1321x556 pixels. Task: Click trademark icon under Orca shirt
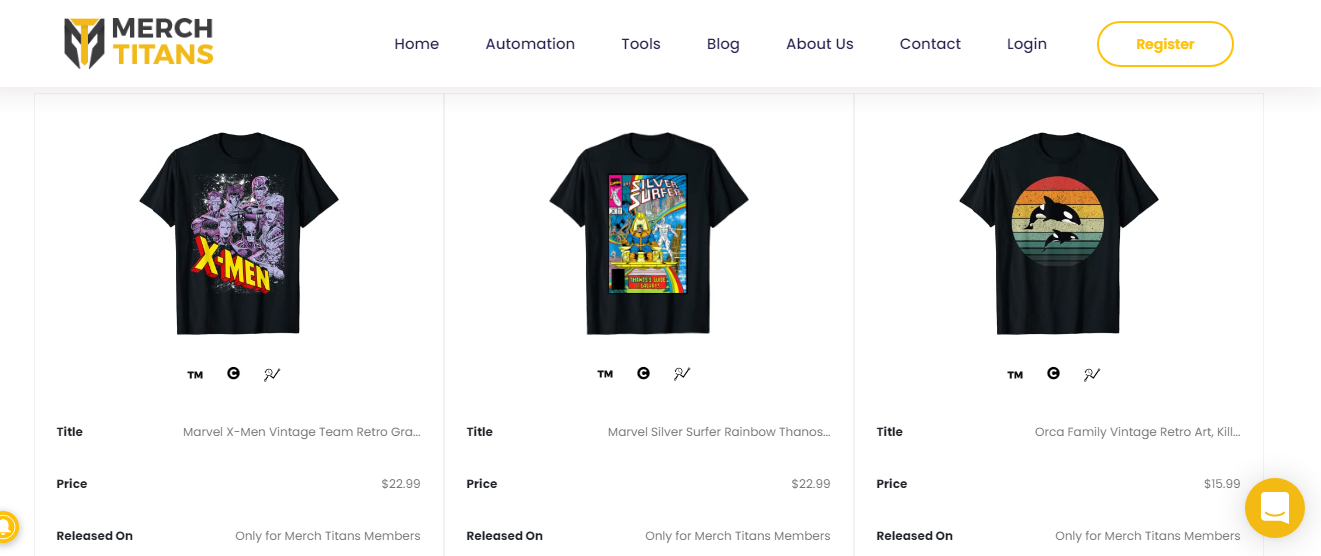(1015, 375)
